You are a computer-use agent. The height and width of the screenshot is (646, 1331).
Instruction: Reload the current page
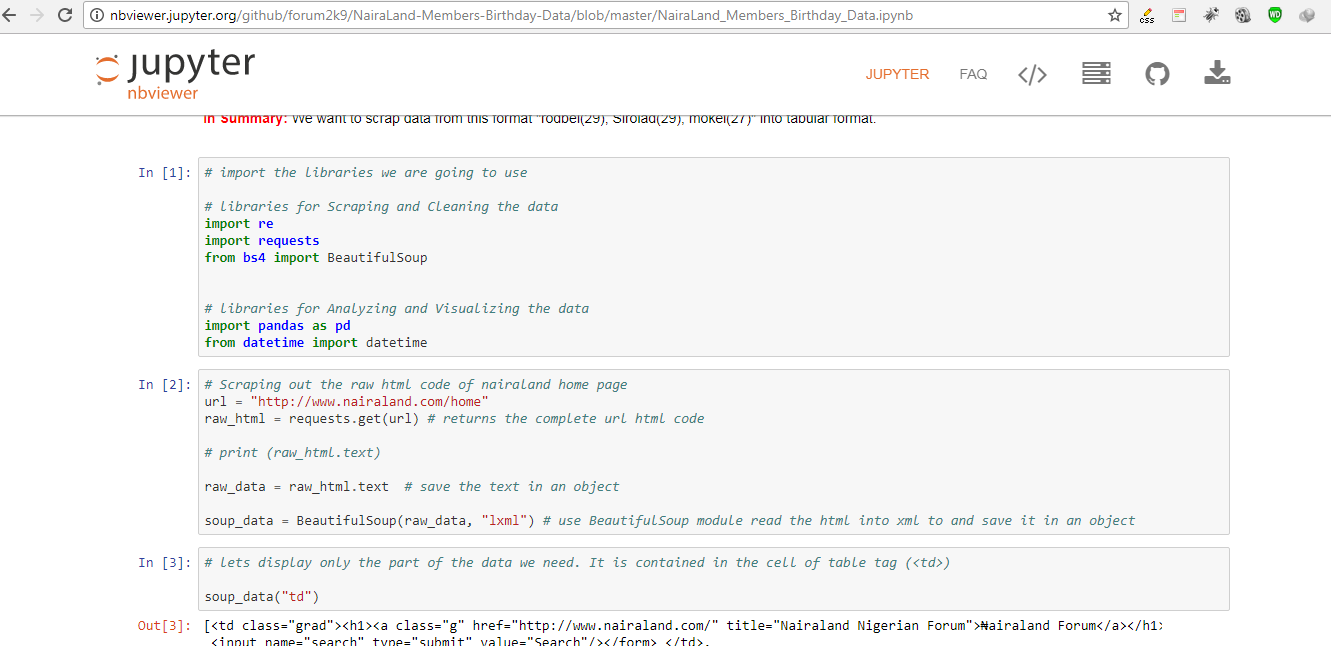pos(65,15)
